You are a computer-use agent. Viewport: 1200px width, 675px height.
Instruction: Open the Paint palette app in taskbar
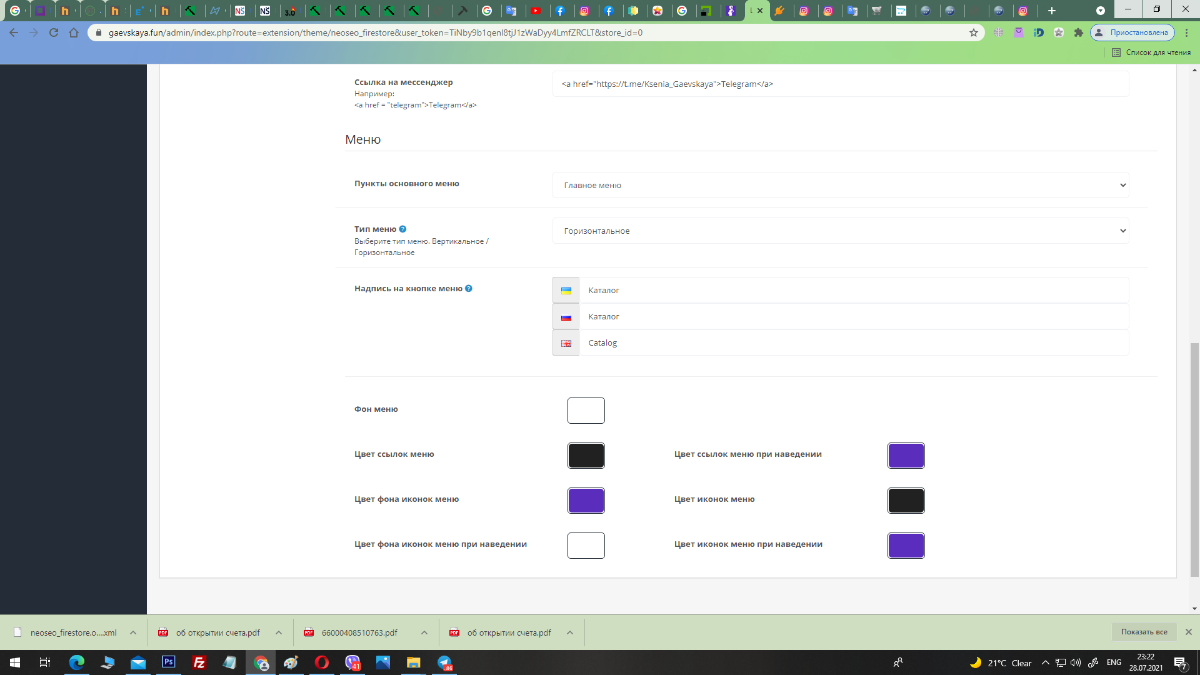[291, 662]
